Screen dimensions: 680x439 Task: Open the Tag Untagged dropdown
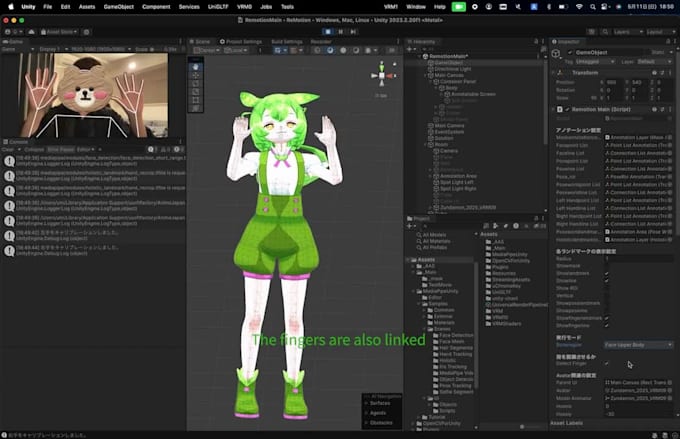(x=595, y=62)
